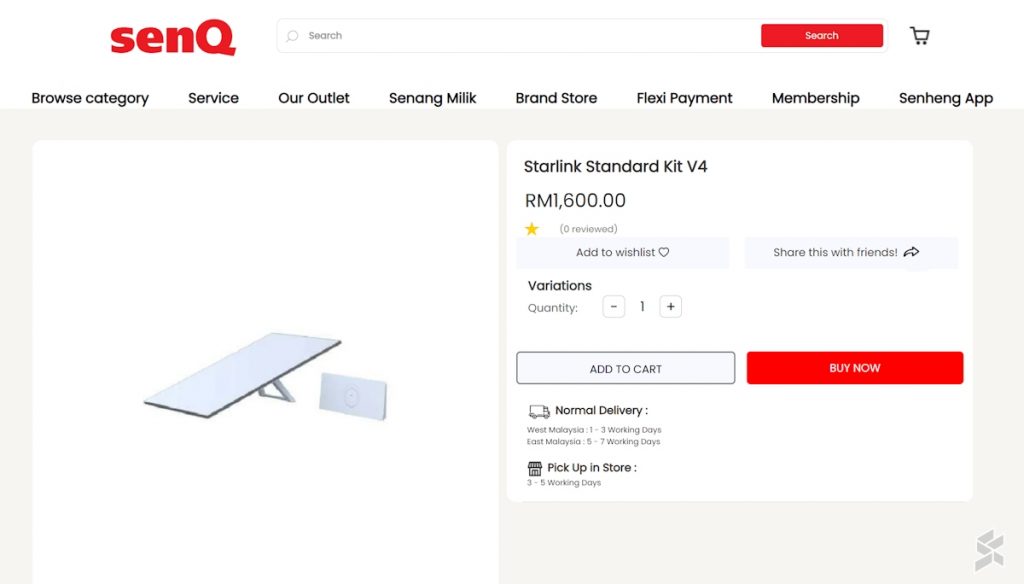Click the wishlist heart icon
The image size is (1024, 584).
pyautogui.click(x=664, y=253)
